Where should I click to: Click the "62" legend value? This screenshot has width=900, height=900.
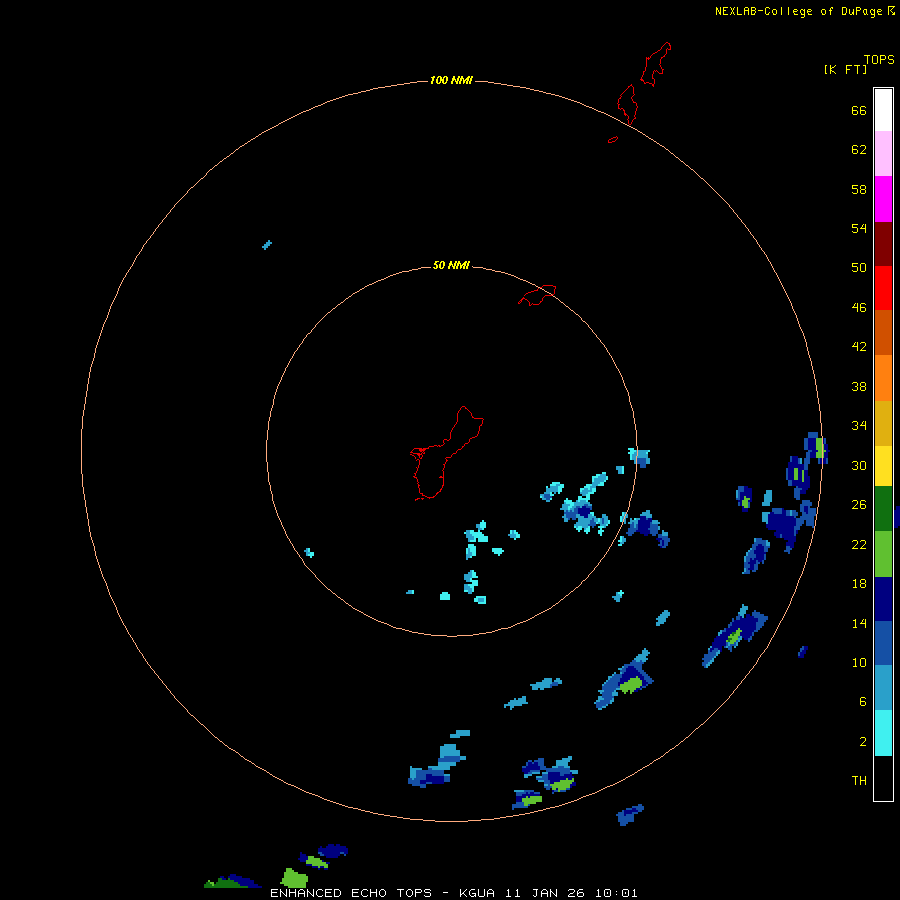tap(859, 150)
